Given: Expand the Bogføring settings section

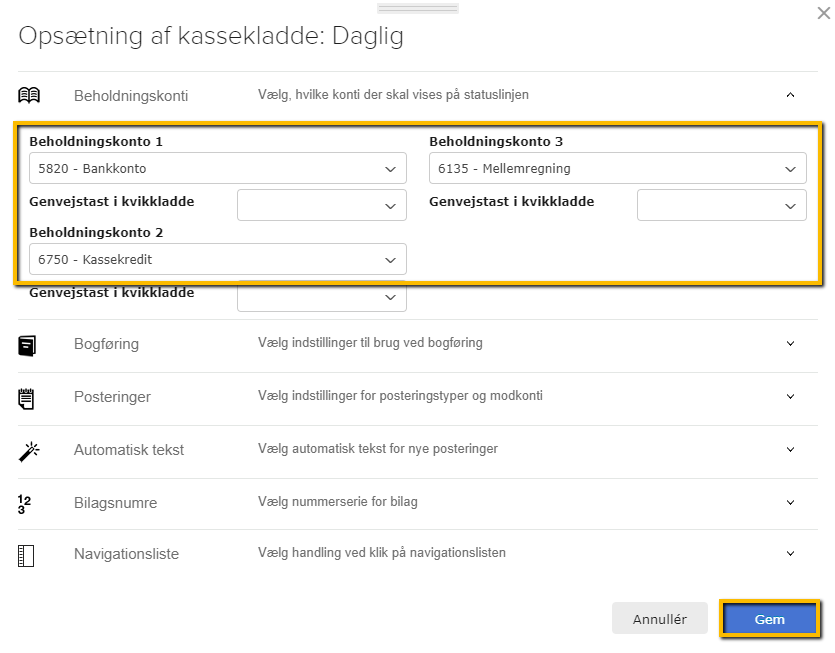Looking at the screenshot, I should [x=790, y=344].
